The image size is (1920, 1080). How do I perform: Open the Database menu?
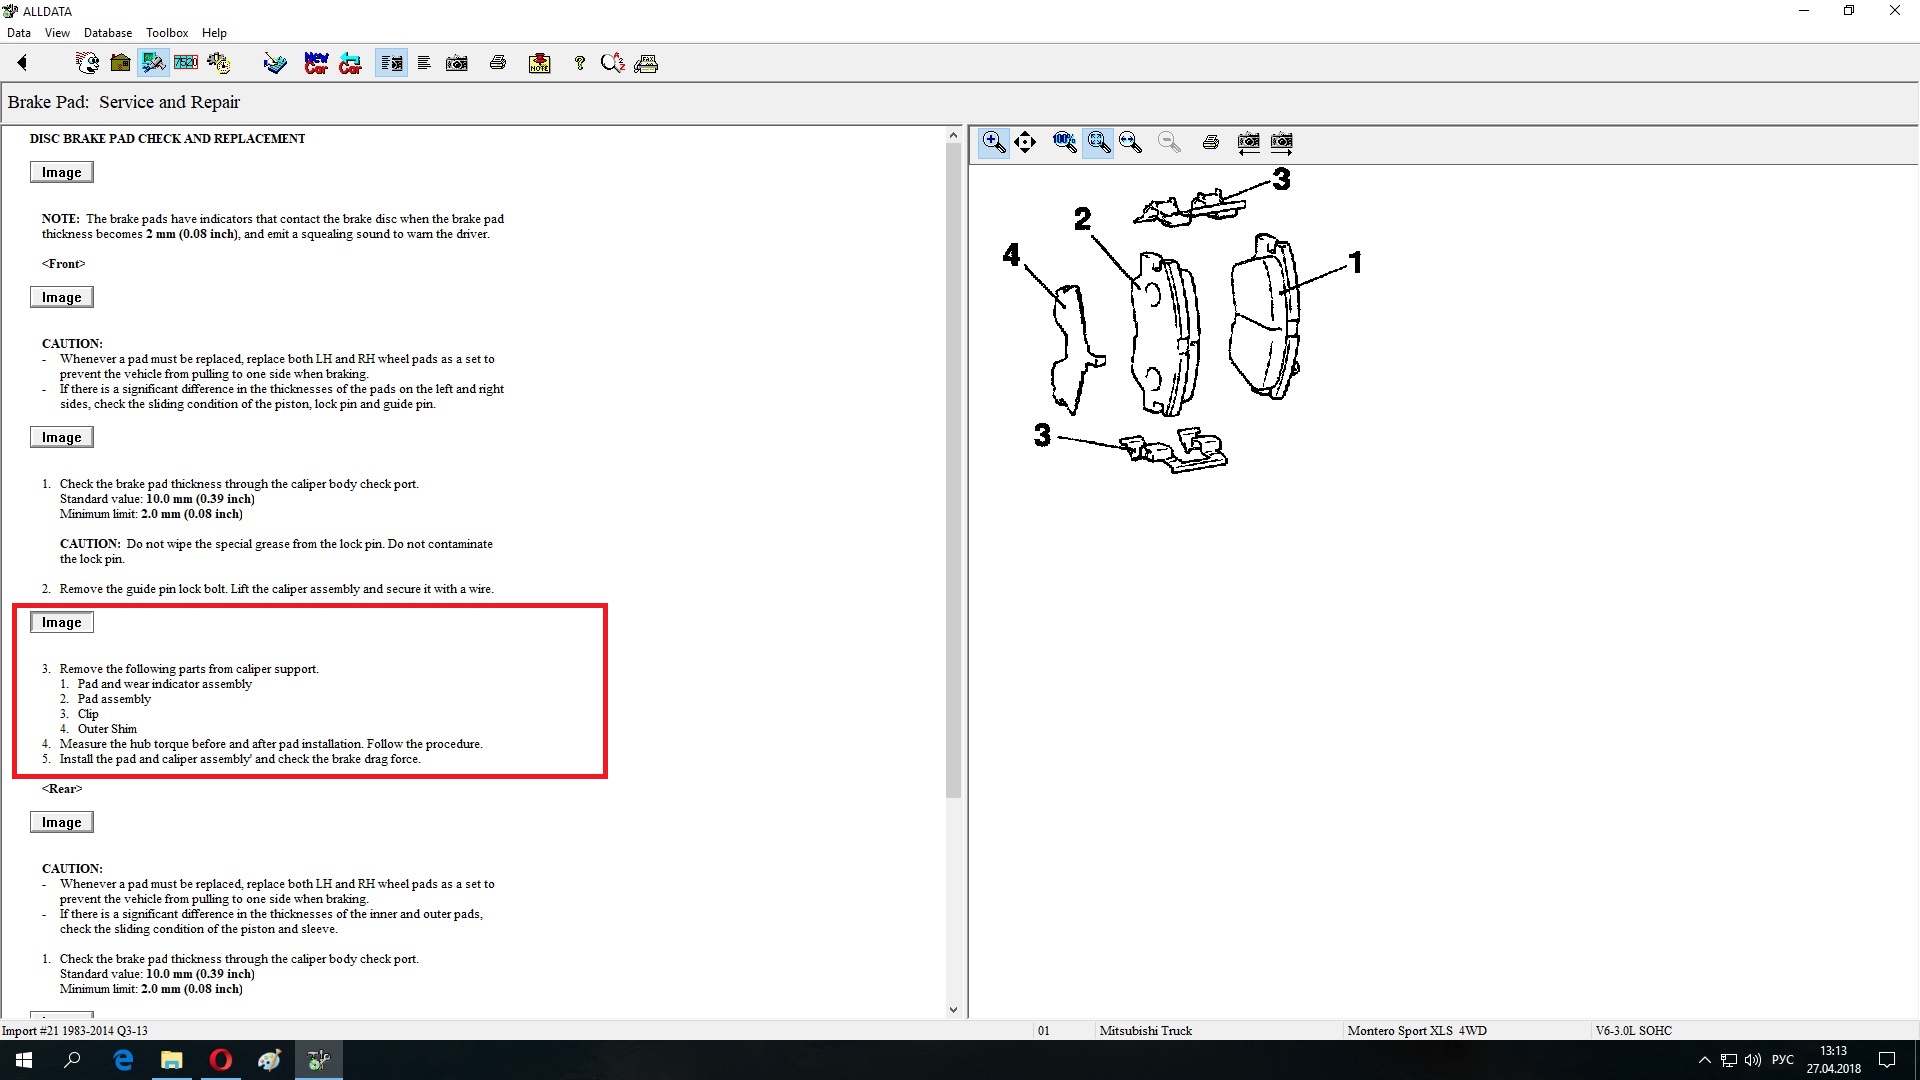click(x=107, y=32)
